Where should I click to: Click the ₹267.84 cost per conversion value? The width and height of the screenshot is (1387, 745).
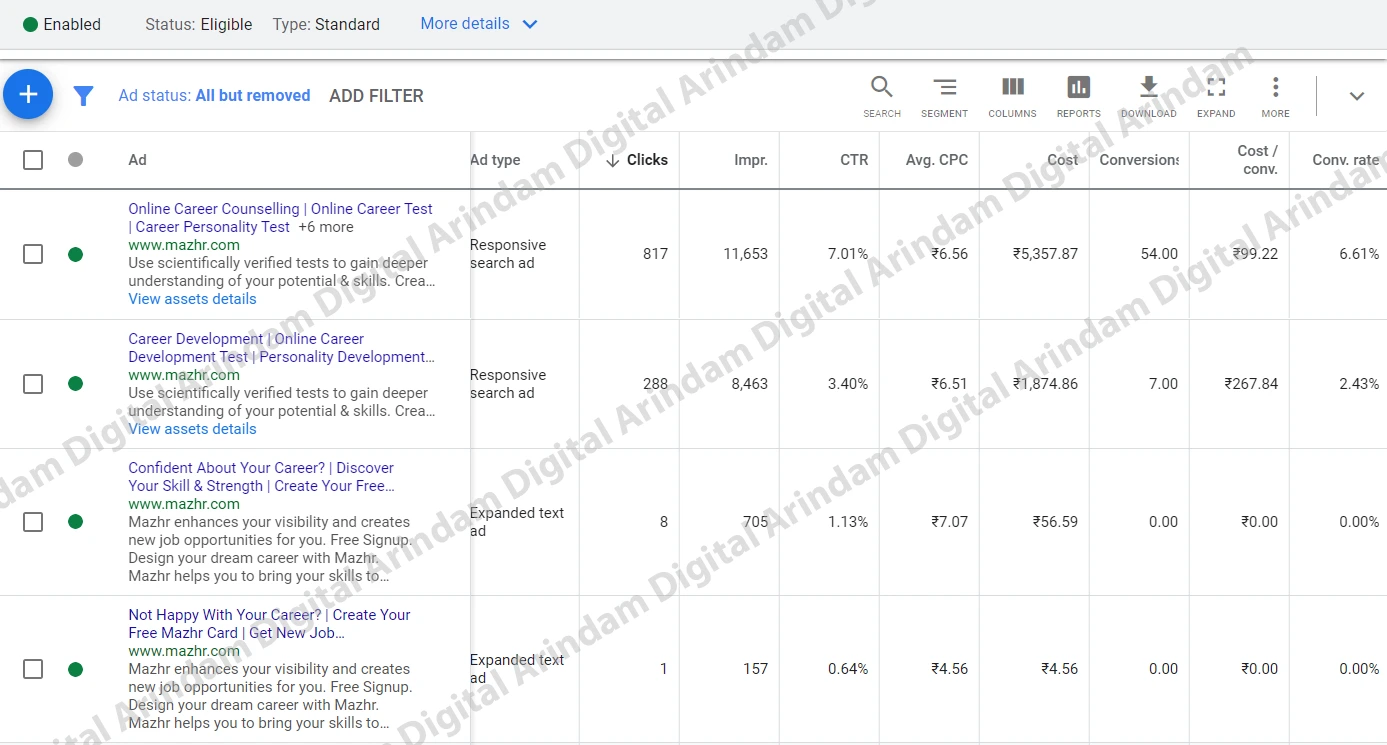(x=1251, y=384)
